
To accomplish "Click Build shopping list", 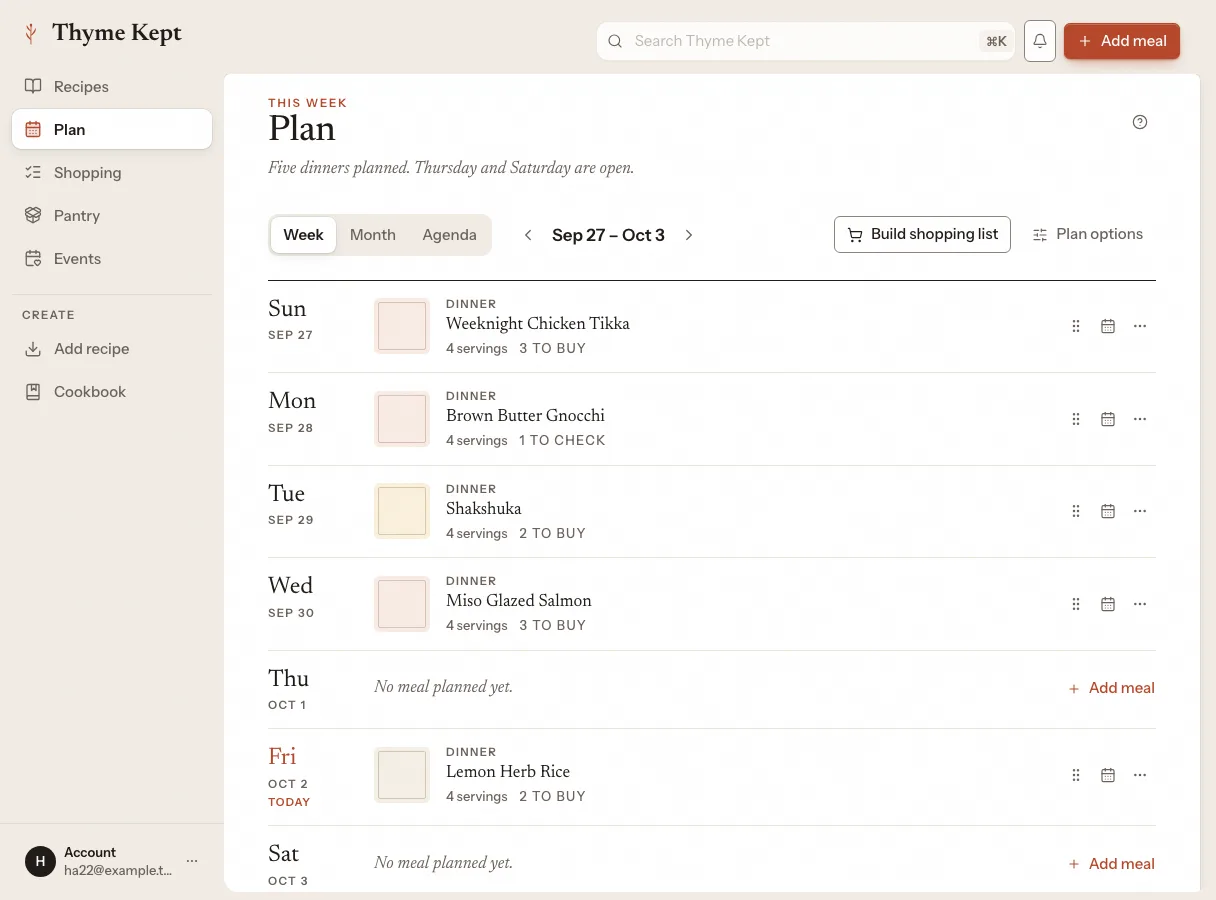I will 922,234.
